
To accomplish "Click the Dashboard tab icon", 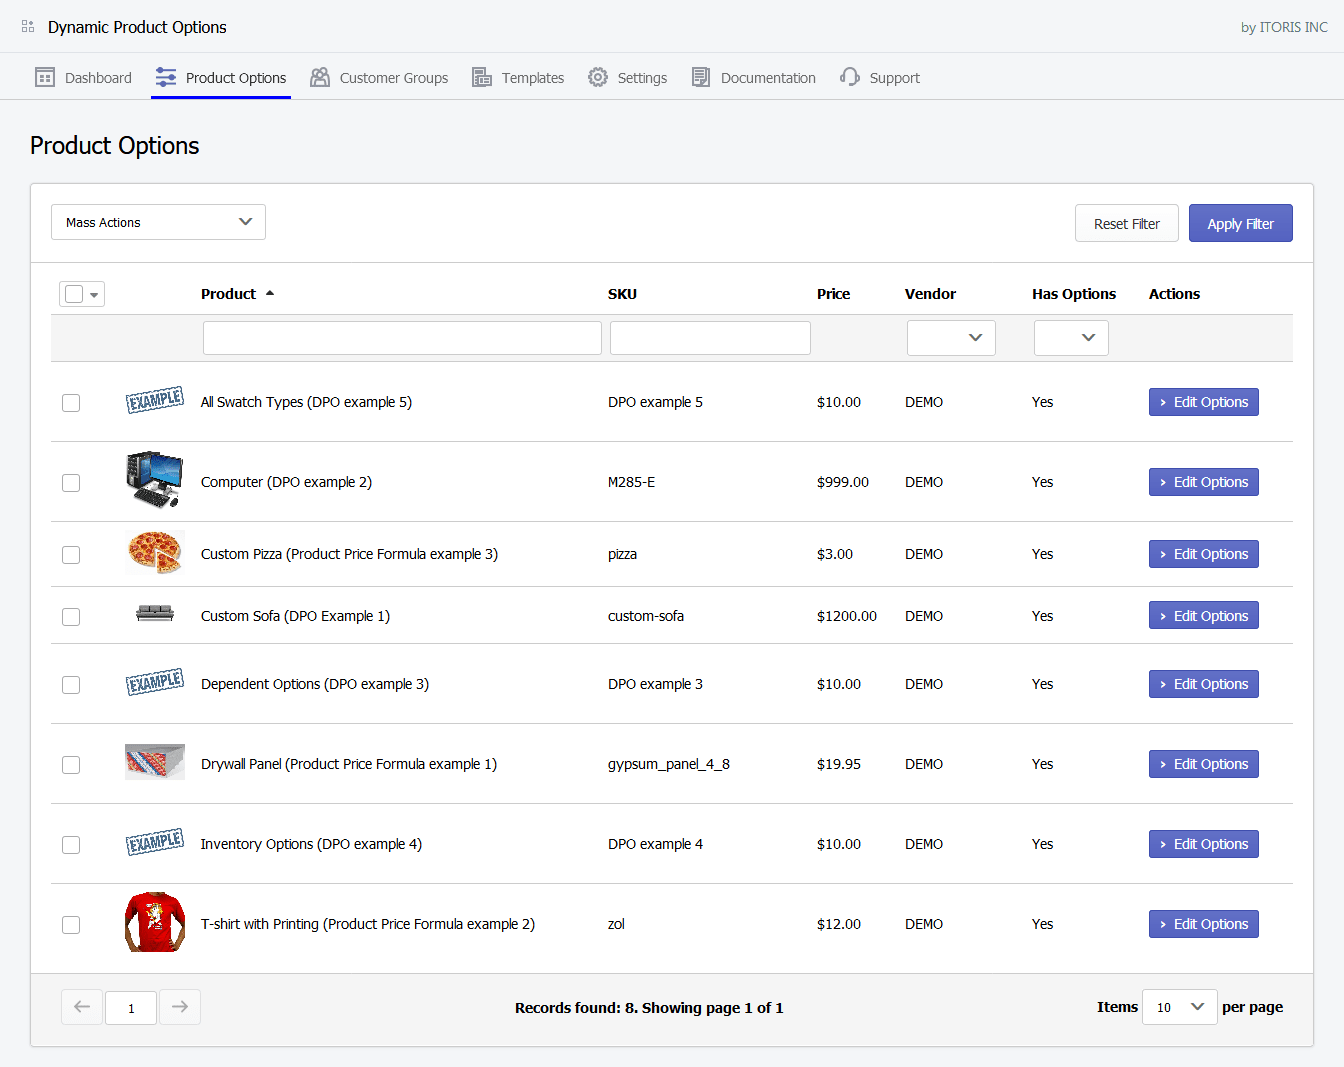I will 45,77.
